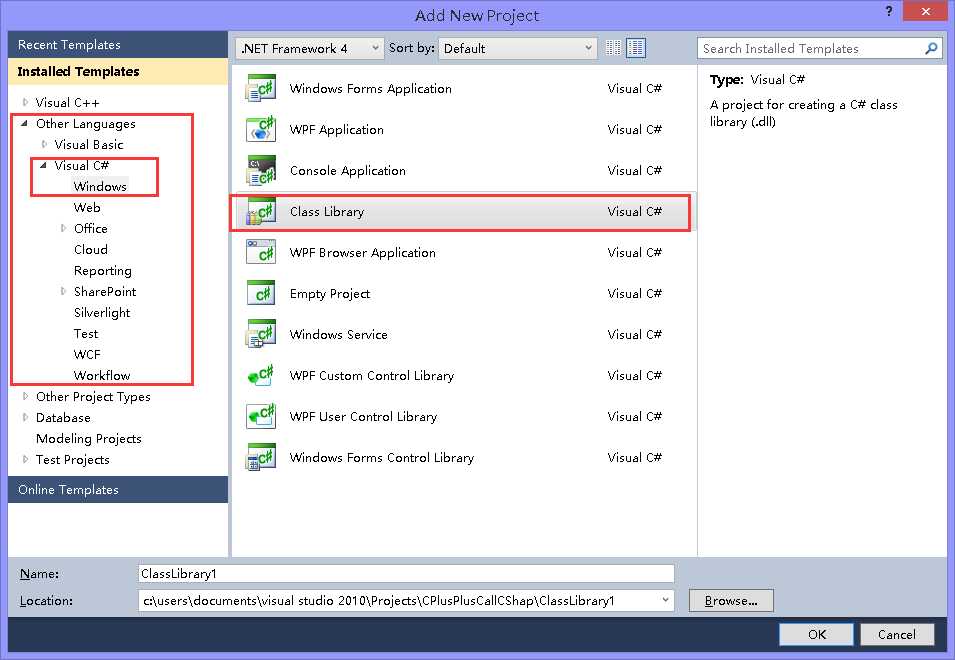Expand the Test Projects tree node
The width and height of the screenshot is (955, 660).
pos(25,459)
